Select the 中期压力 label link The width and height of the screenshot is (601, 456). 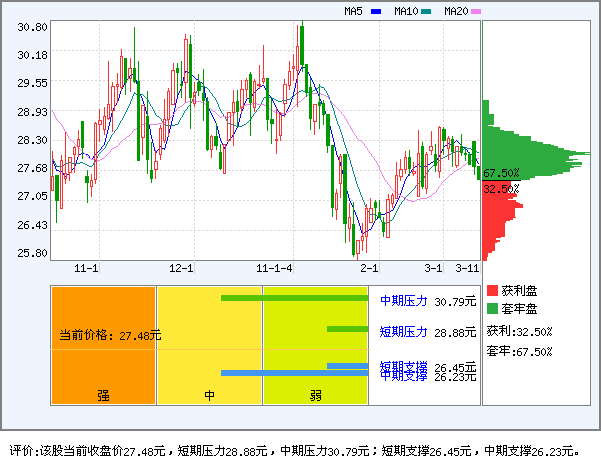click(x=403, y=300)
